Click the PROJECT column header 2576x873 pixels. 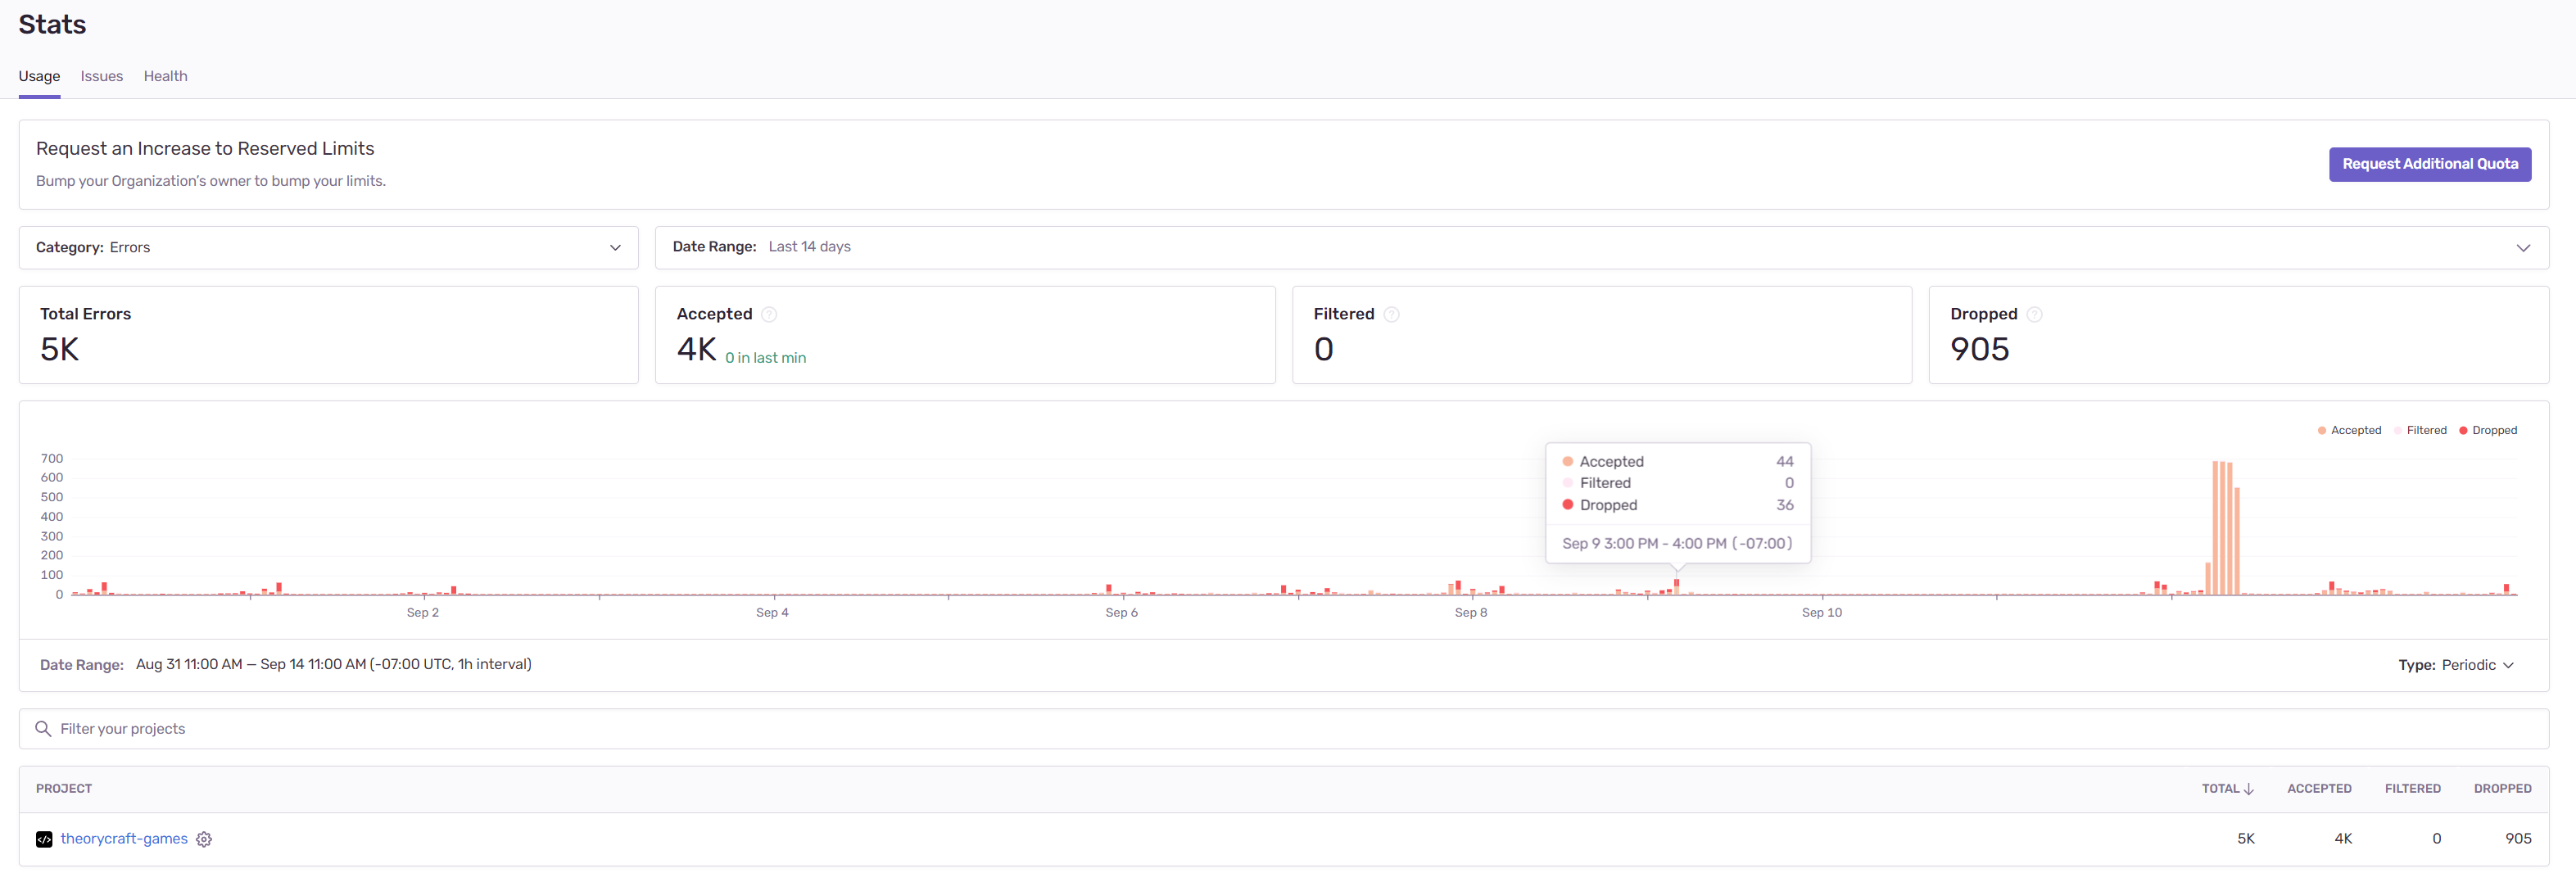64,789
